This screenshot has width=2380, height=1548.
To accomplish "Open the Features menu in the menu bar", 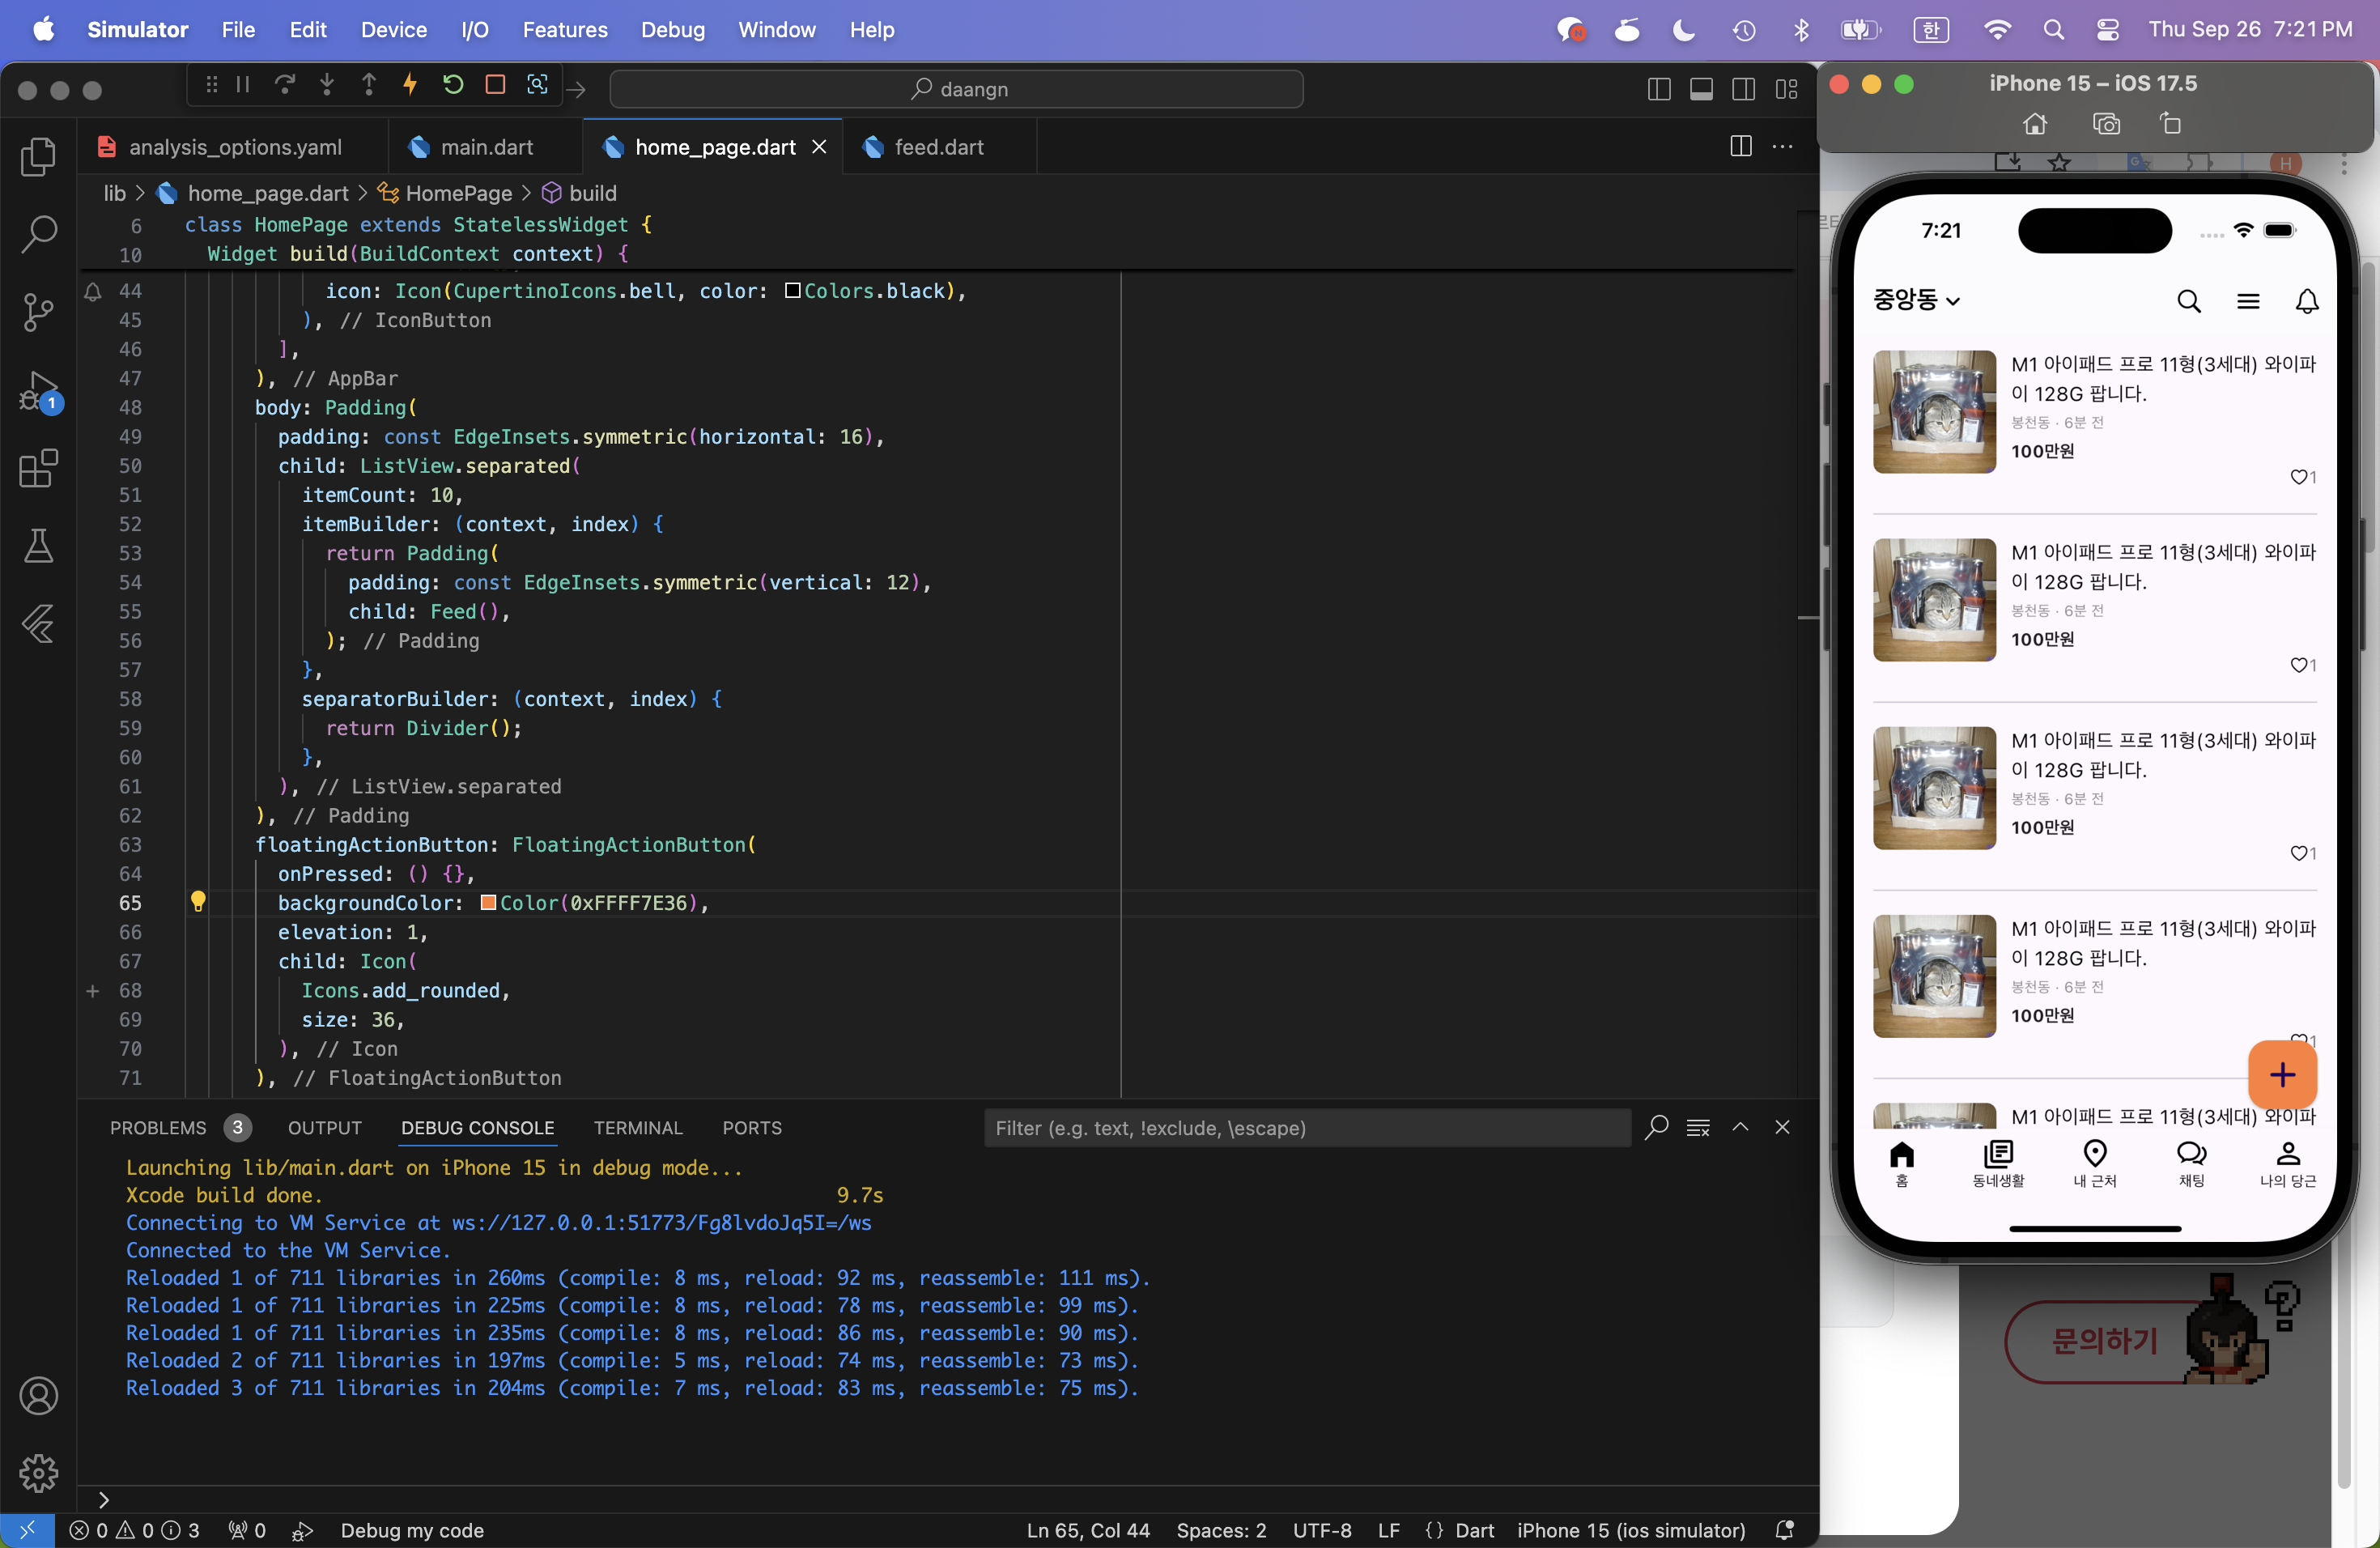I will (565, 30).
